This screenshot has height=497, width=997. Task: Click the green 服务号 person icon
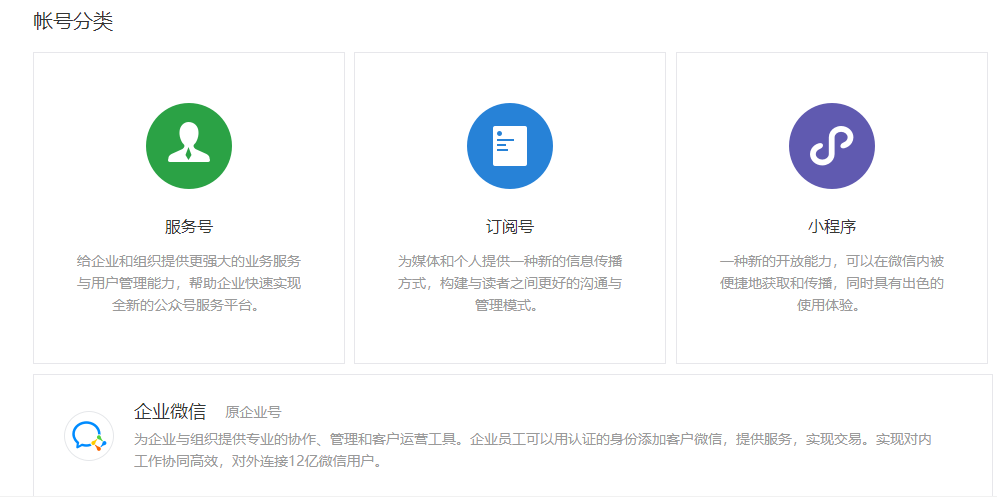coord(189,146)
